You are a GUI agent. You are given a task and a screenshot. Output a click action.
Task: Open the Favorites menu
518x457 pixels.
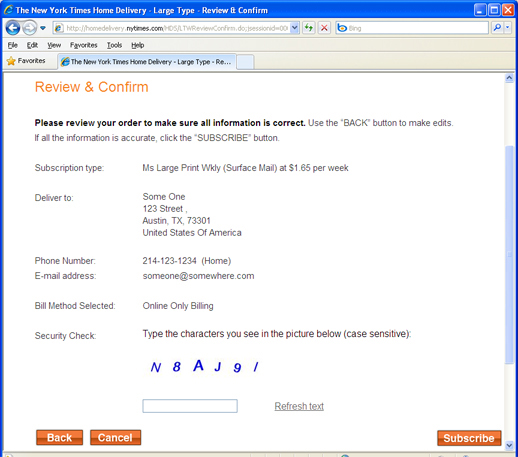coord(84,45)
